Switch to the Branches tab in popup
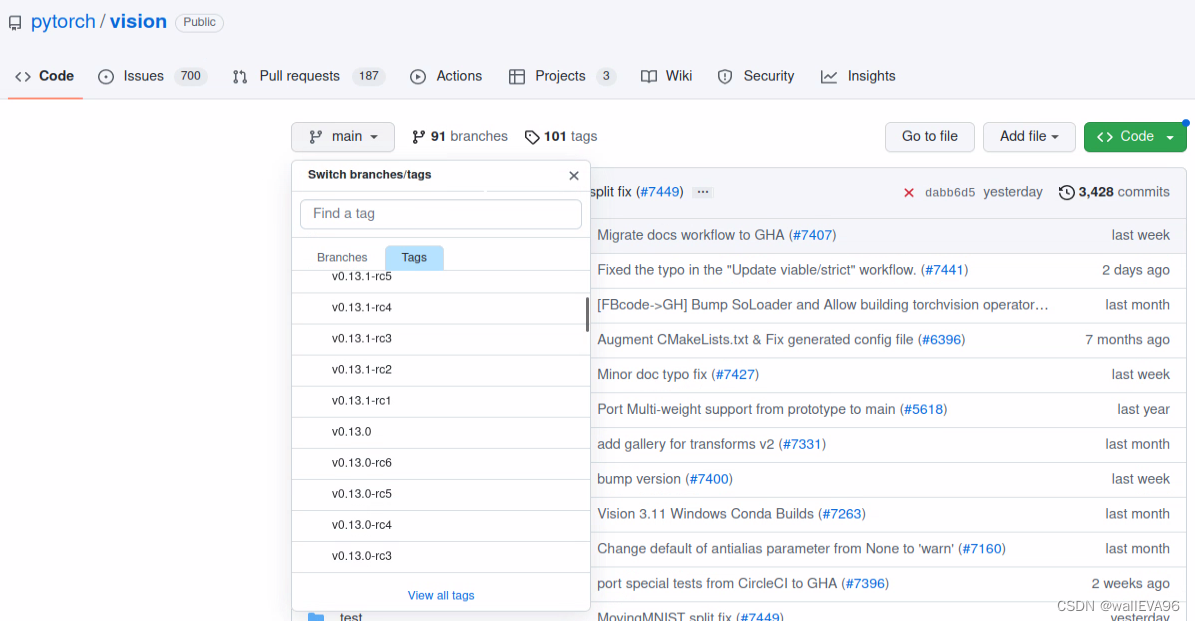The height and width of the screenshot is (621, 1195). 342,258
